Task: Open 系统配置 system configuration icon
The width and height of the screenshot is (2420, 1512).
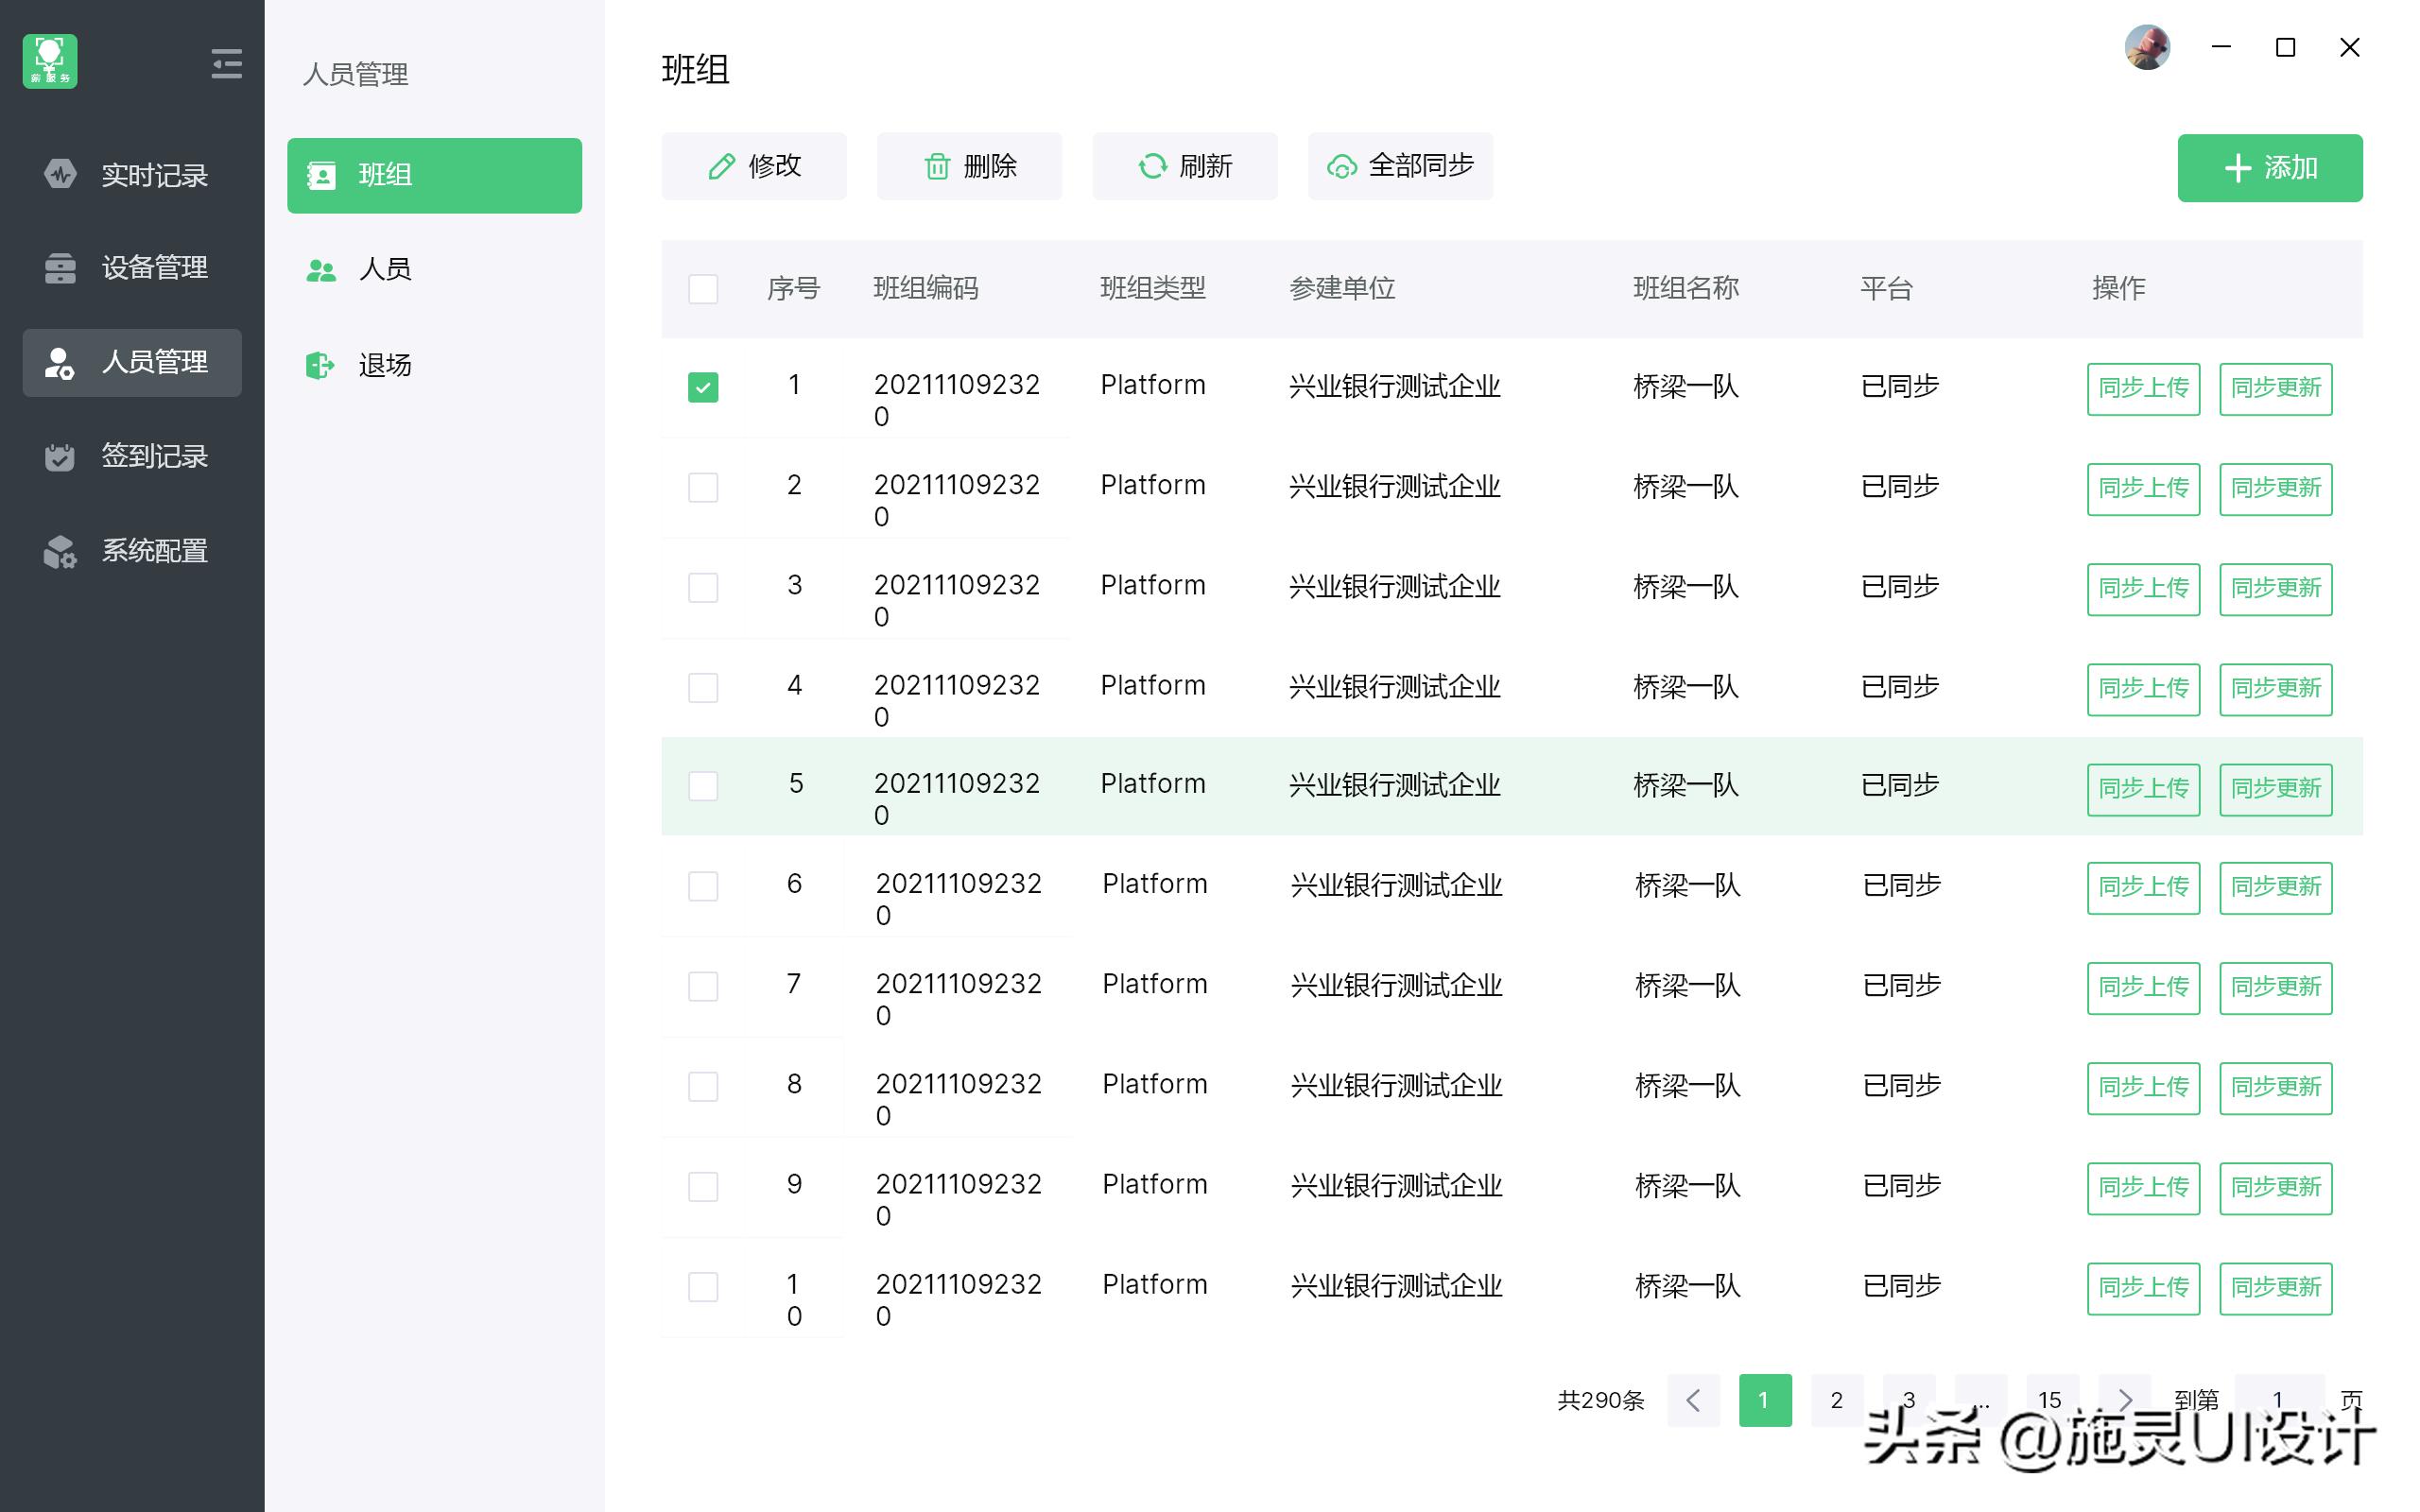Action: pyautogui.click(x=60, y=551)
